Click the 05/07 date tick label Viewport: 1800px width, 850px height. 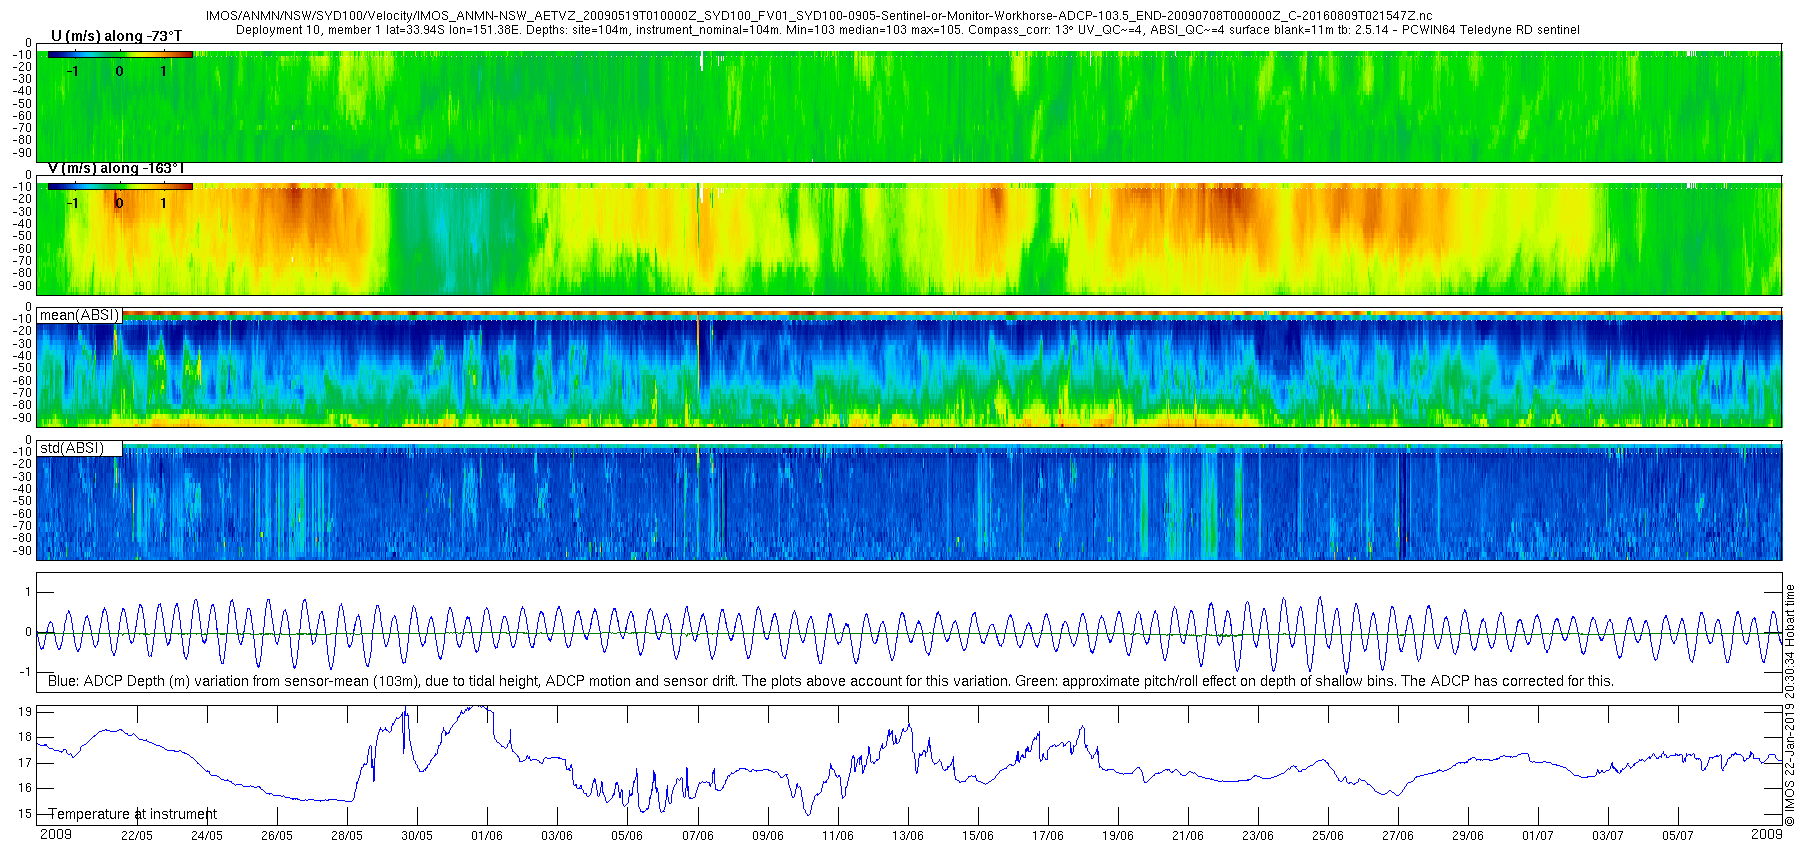click(x=1678, y=836)
